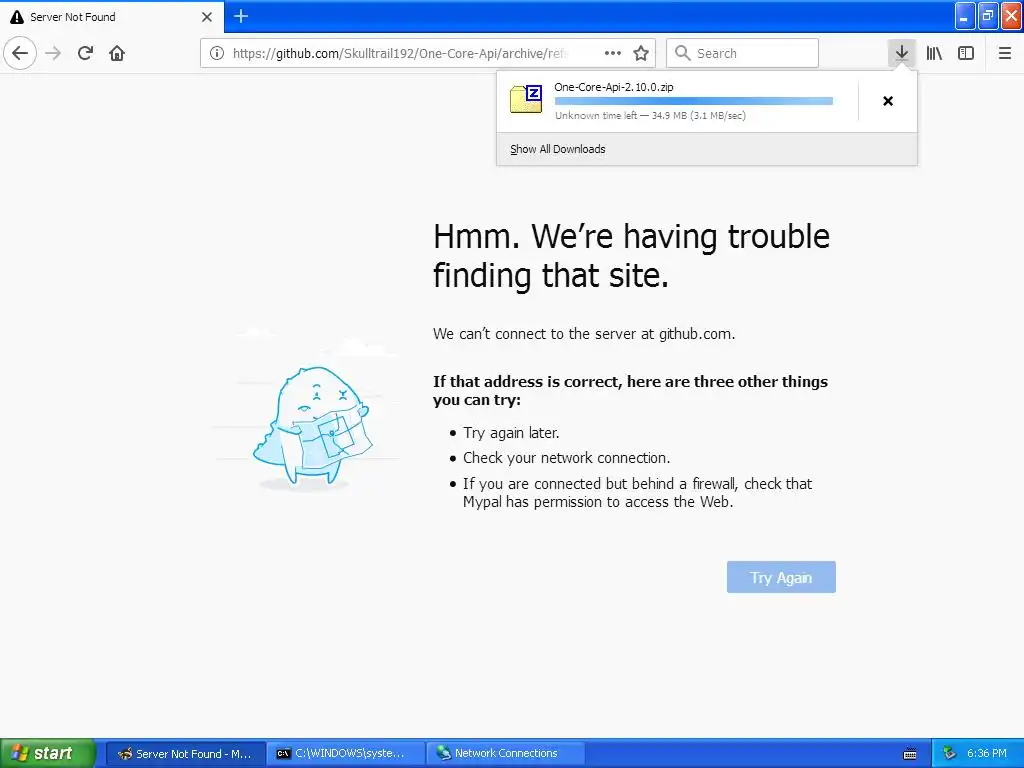Viewport: 1024px width, 768px height.
Task: Cancel the One-Core-Api download
Action: click(888, 101)
